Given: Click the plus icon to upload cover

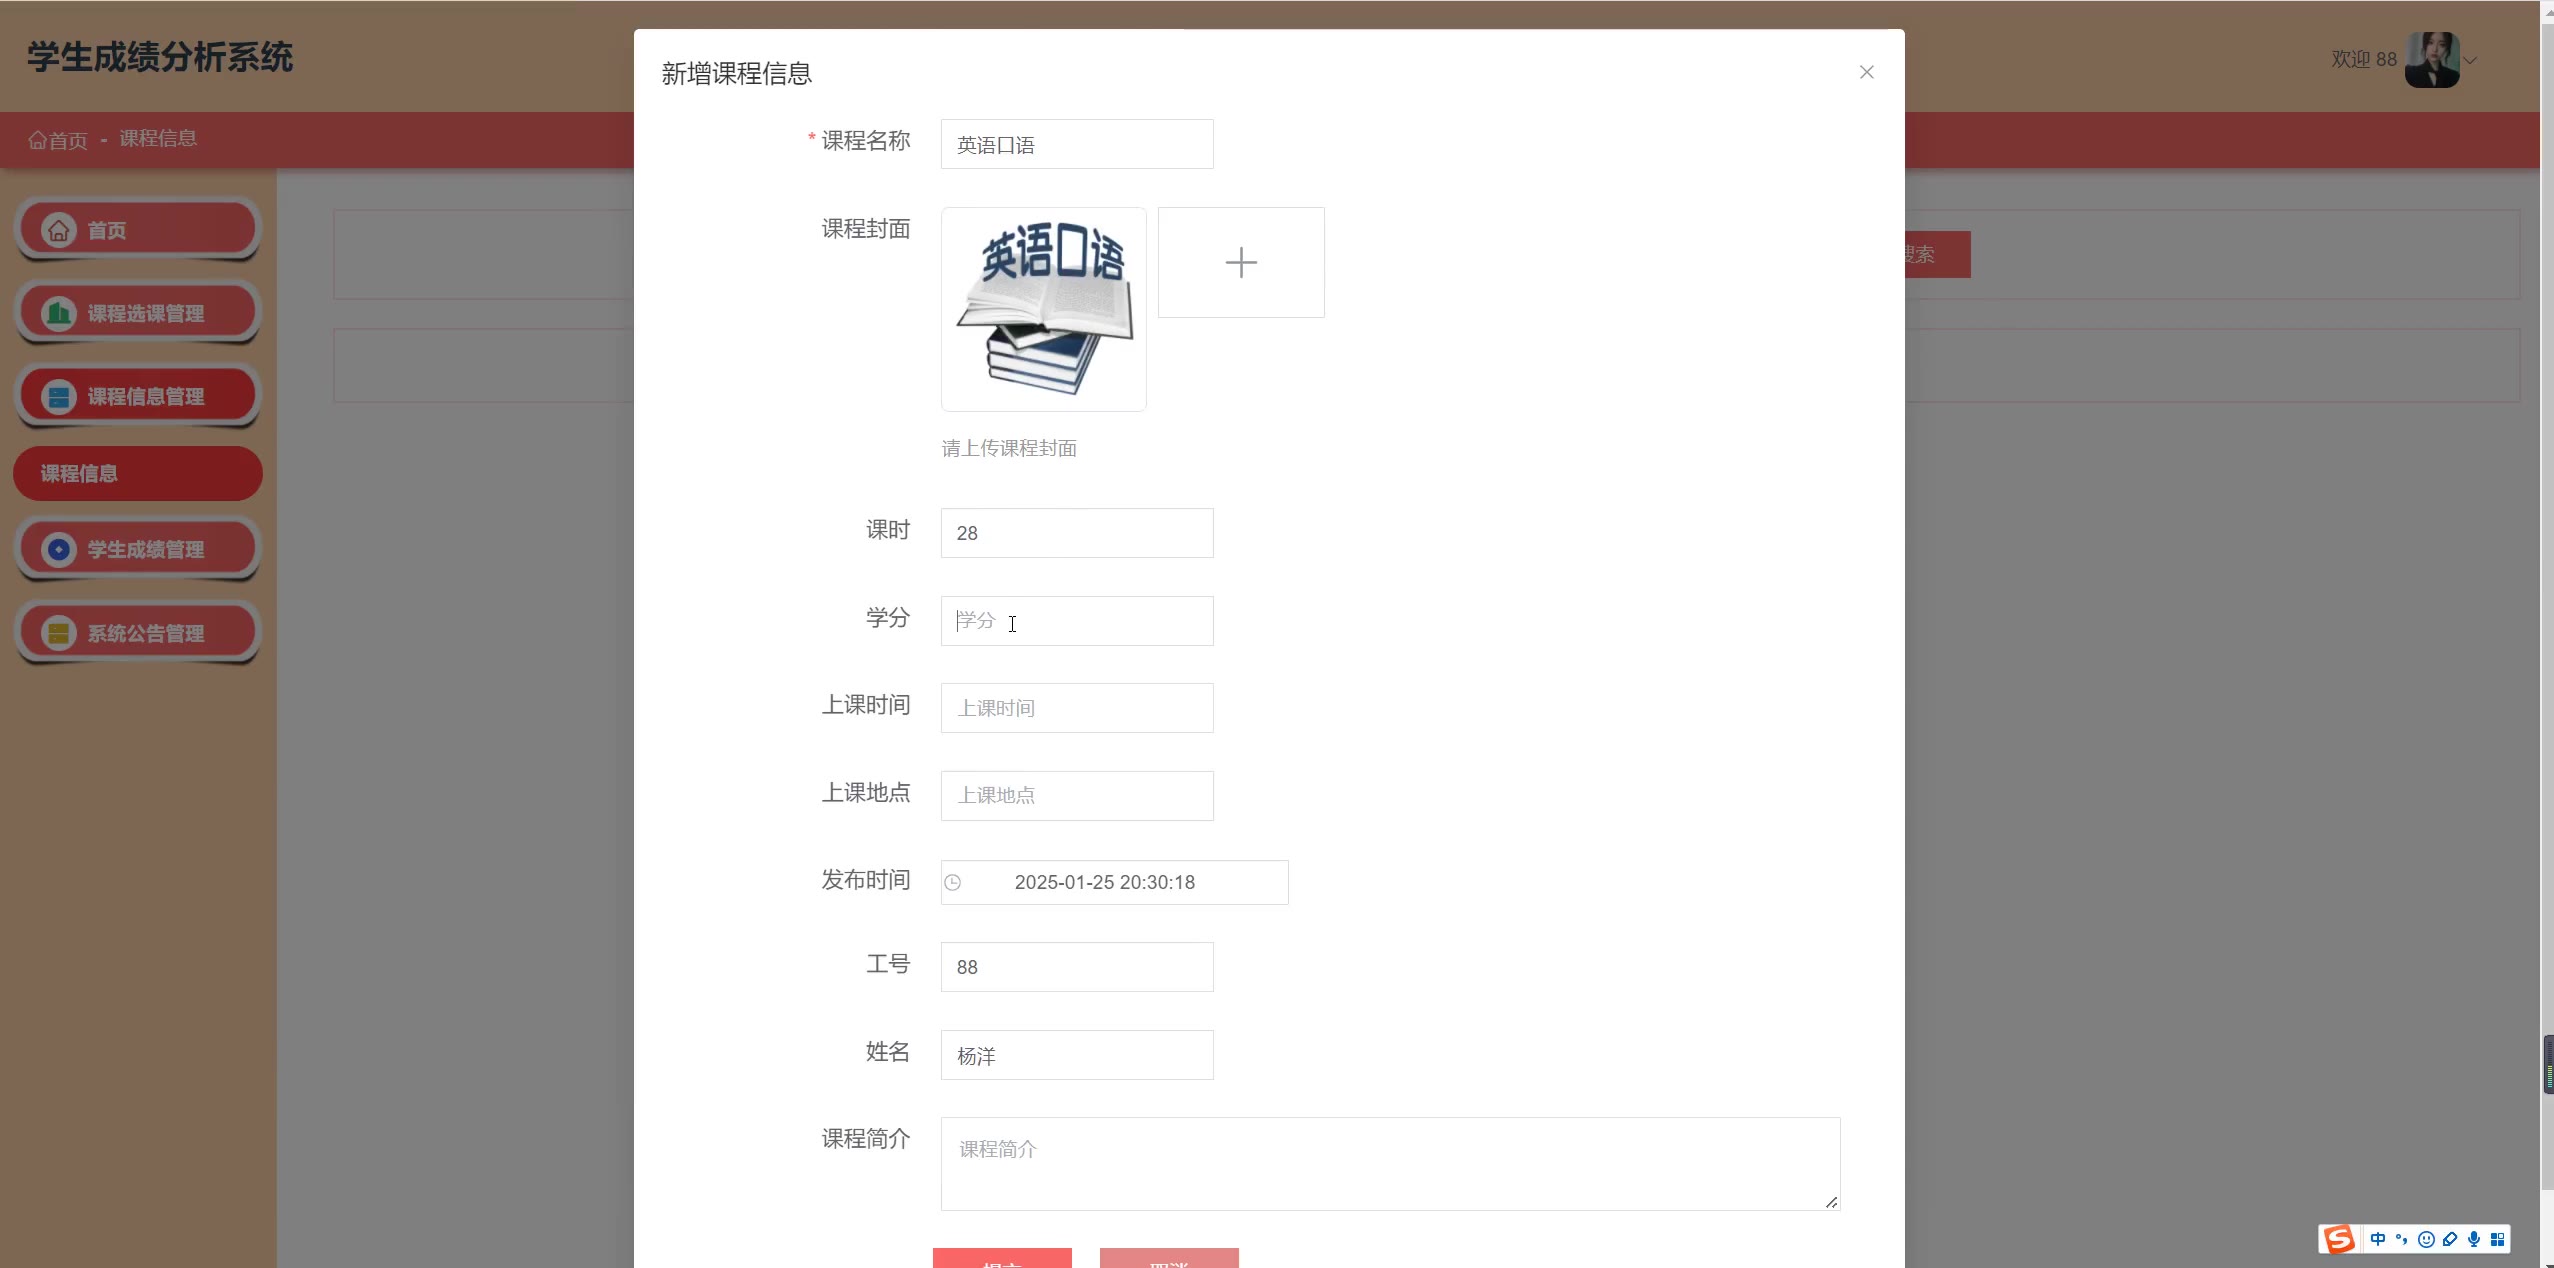Looking at the screenshot, I should (x=1240, y=262).
